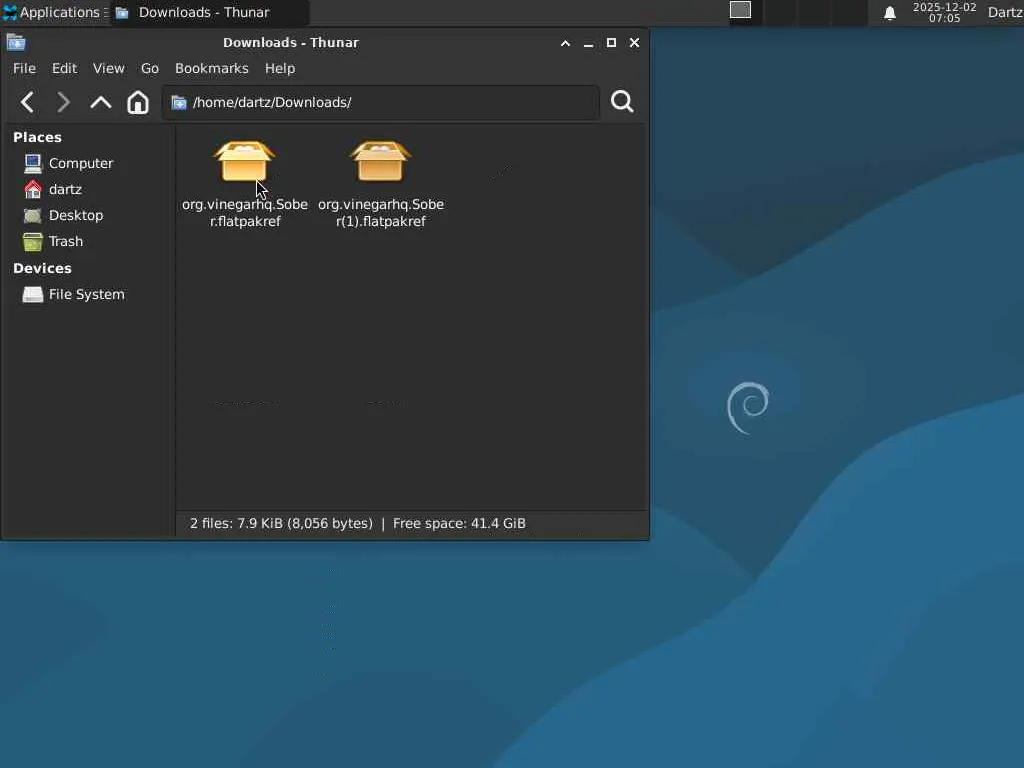Go forward with the right arrow button
1024x768 pixels.
(x=63, y=103)
